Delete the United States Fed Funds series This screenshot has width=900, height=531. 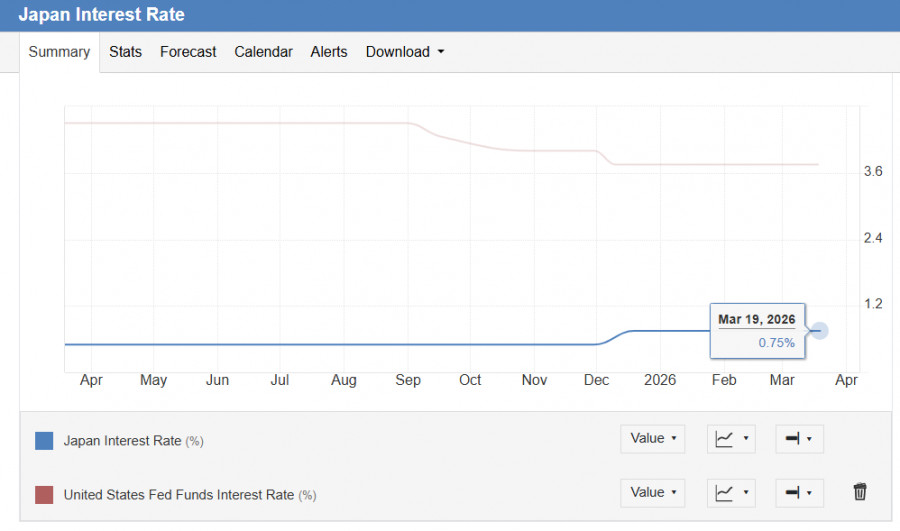[860, 492]
